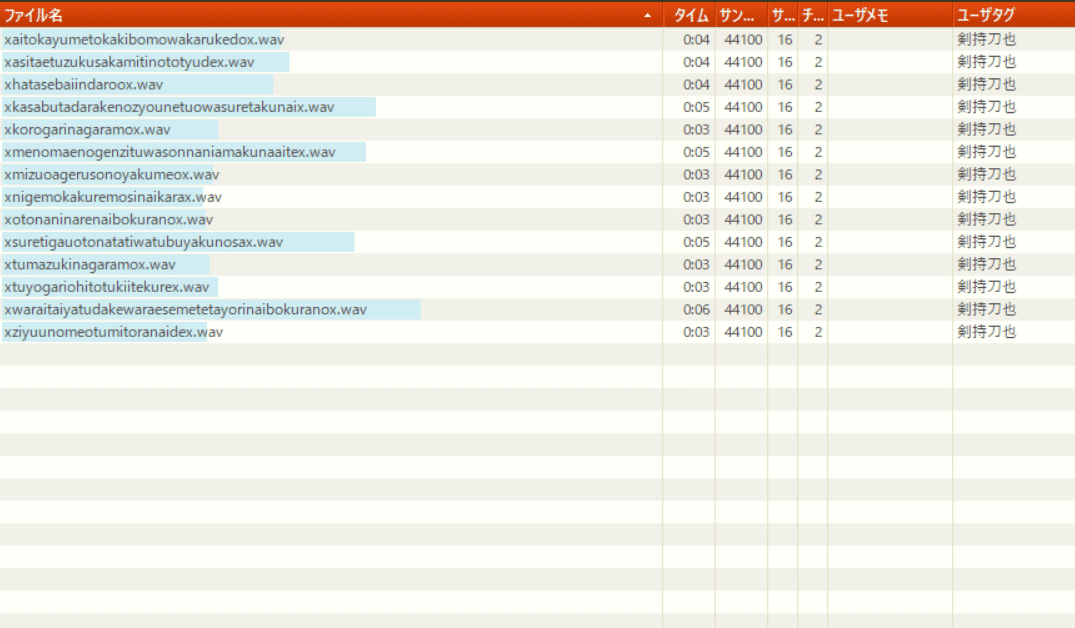Select xasitaetuzukusakamitinototyudex.wav
1075x628 pixels.
tap(129, 62)
